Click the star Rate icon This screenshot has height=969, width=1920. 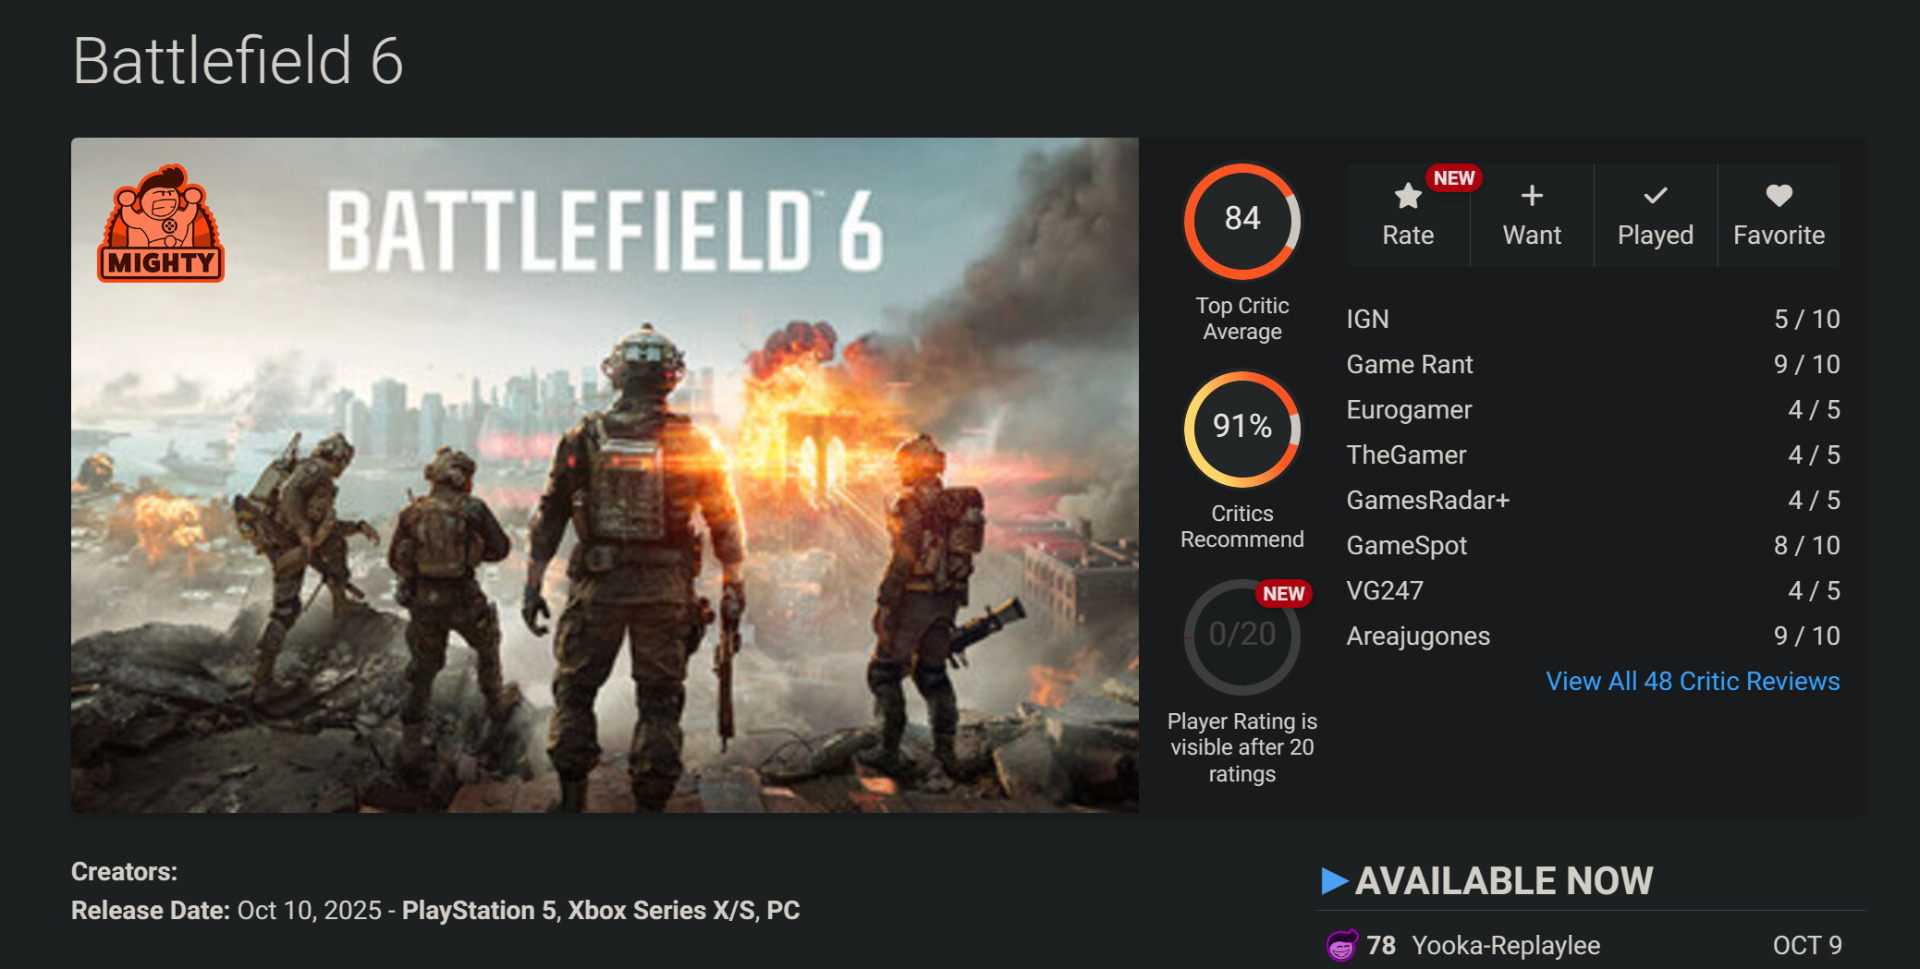click(x=1407, y=197)
